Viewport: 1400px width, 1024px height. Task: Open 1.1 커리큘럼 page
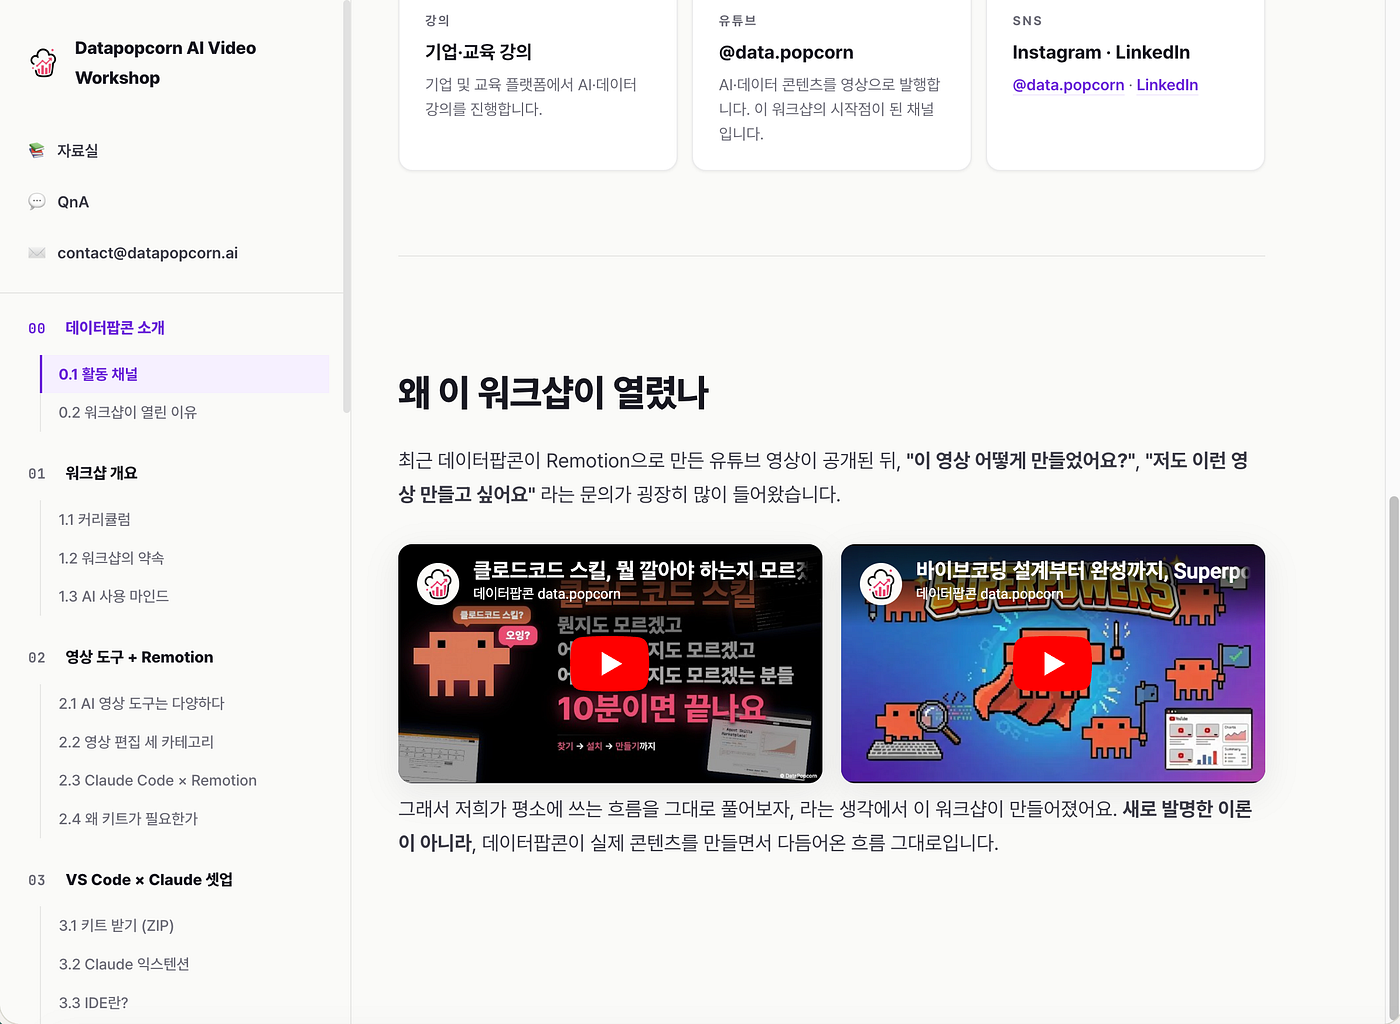(x=95, y=519)
